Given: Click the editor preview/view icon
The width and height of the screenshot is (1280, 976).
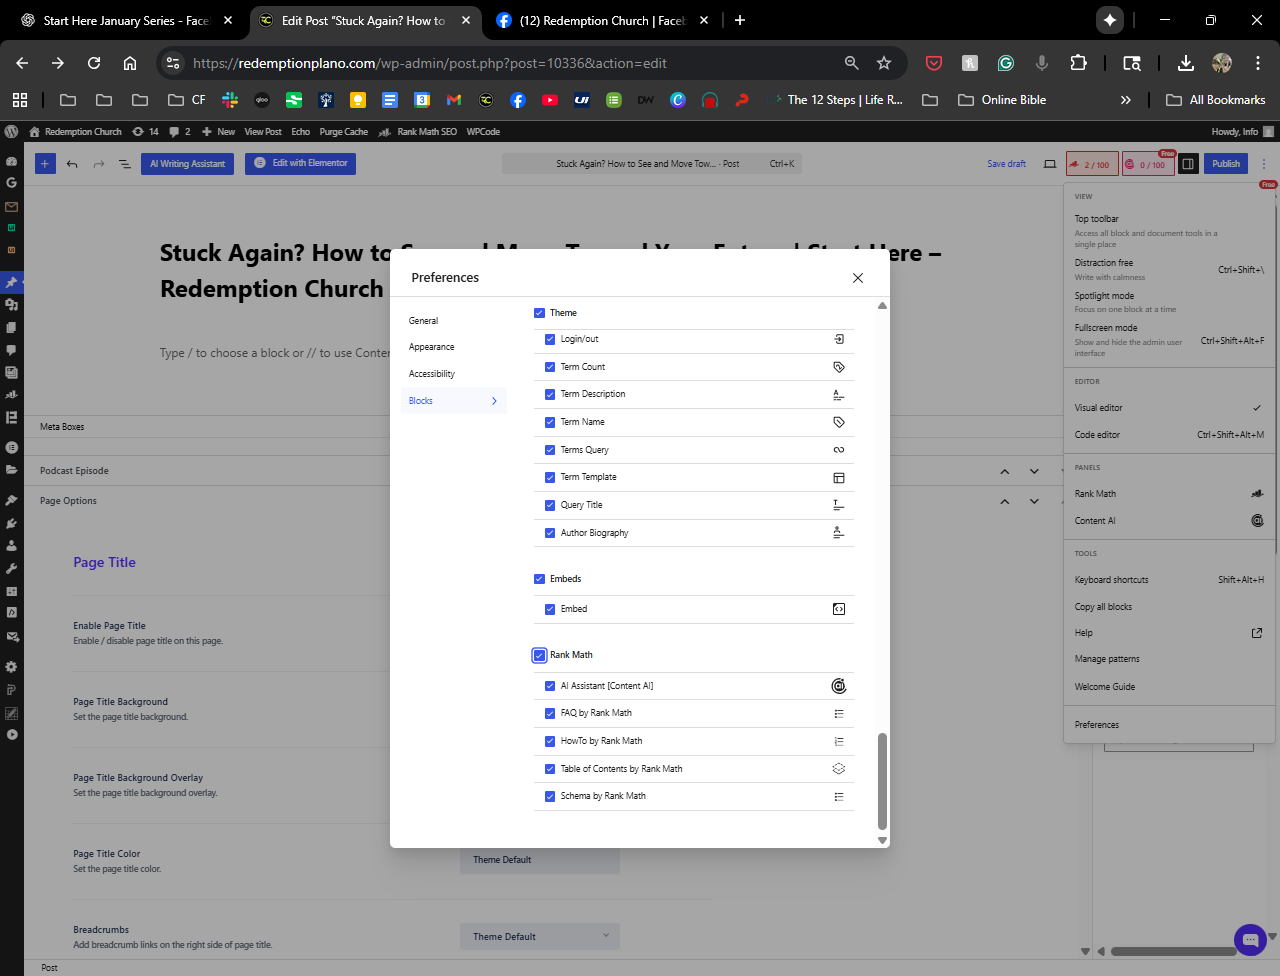Looking at the screenshot, I should point(1050,164).
